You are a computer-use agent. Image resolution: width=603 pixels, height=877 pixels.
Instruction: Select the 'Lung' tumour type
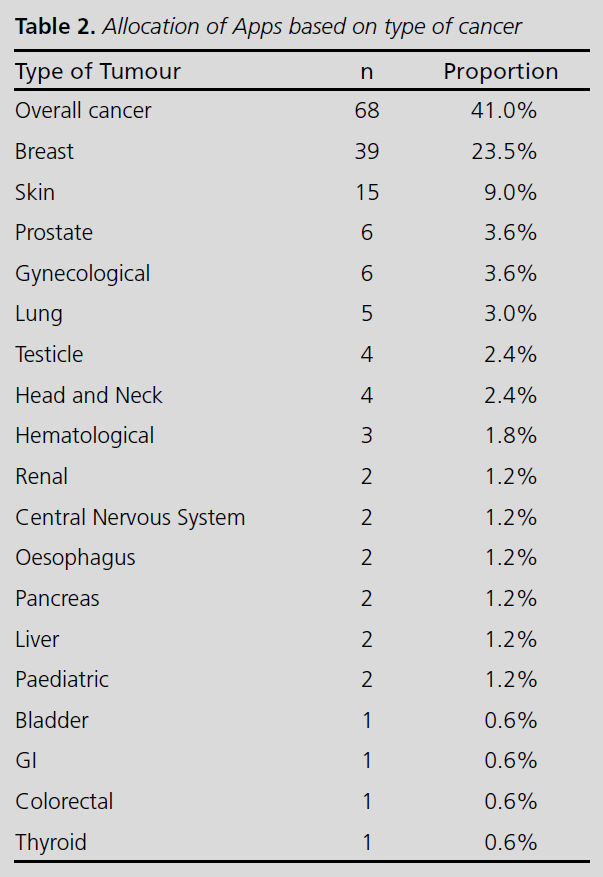pos(39,314)
